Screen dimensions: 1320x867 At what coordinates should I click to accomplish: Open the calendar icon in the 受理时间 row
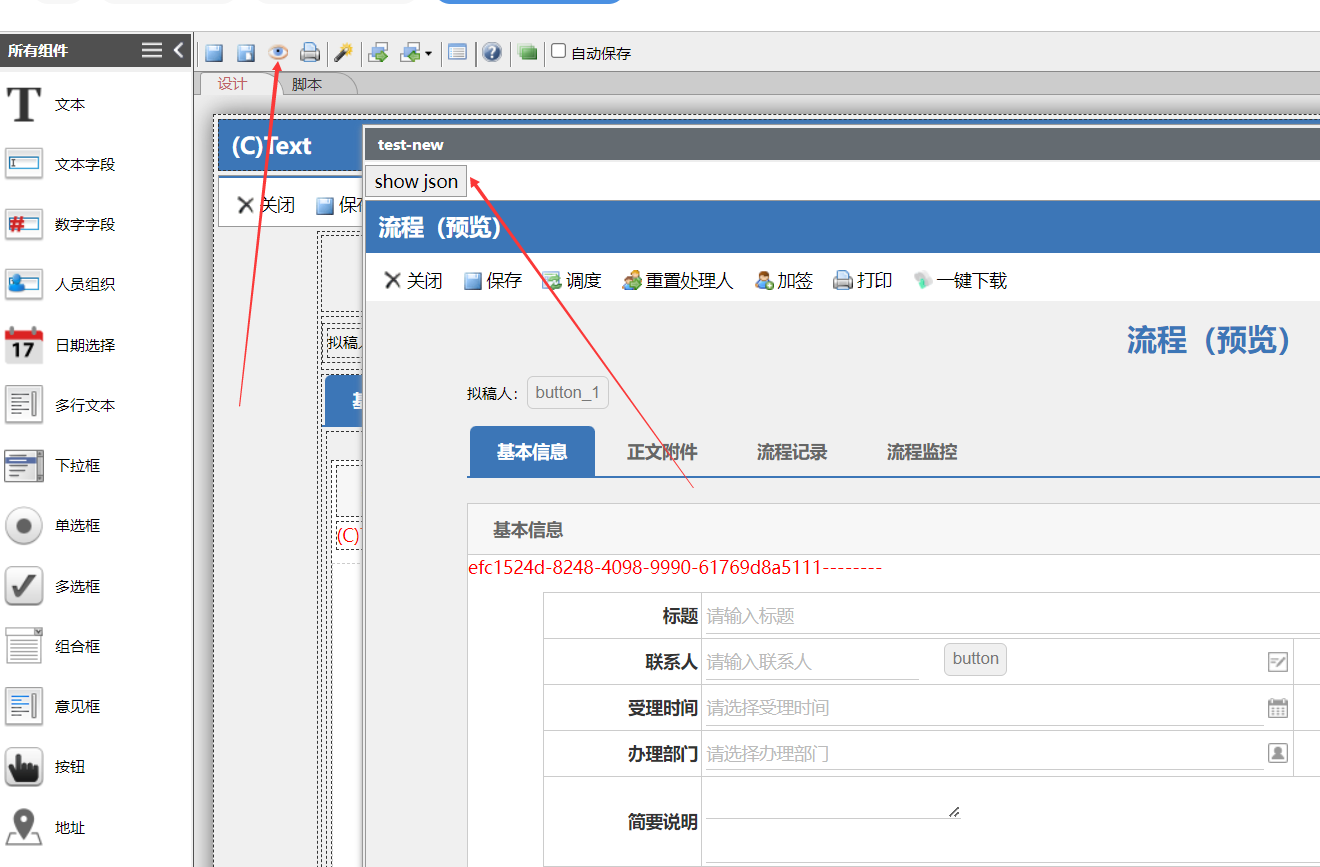1278,708
